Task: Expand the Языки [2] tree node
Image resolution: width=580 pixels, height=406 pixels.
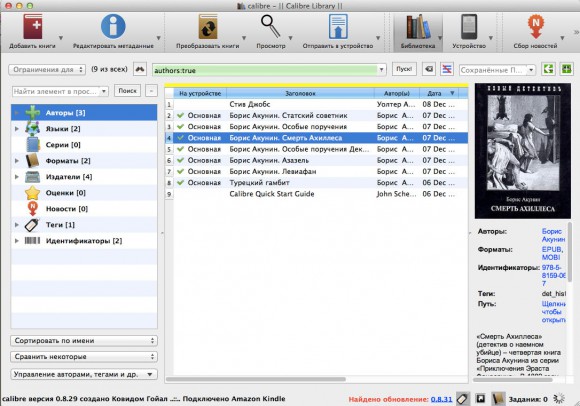Action: click(17, 129)
